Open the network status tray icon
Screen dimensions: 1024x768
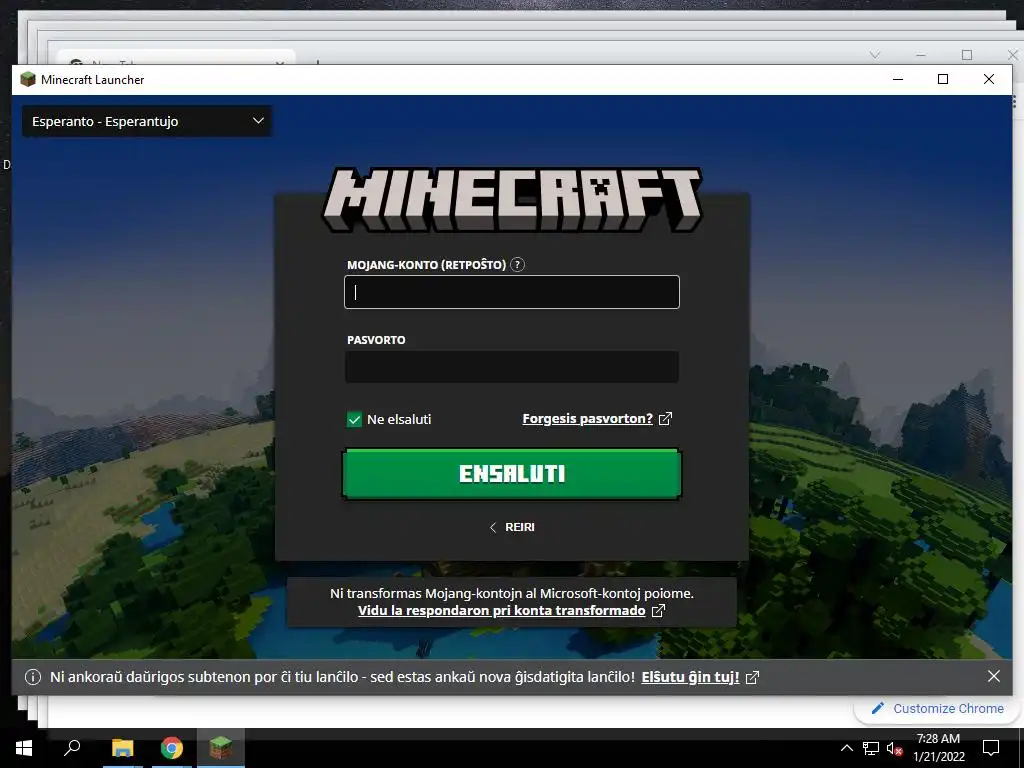(x=871, y=748)
